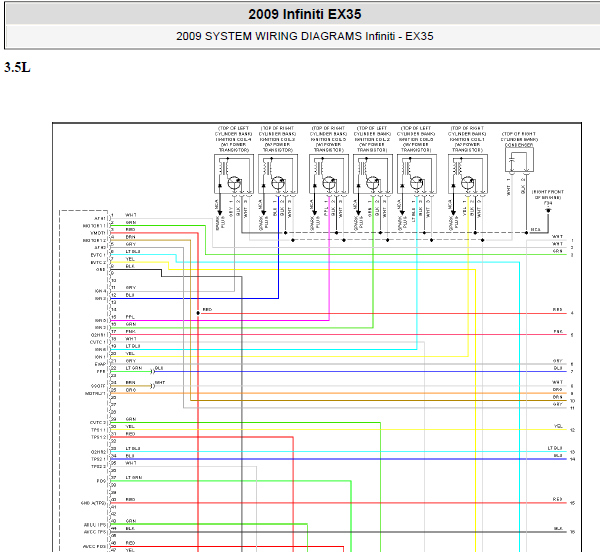
Task: Select the Ignition Coil 4 transistor symbol
Action: click(234, 183)
